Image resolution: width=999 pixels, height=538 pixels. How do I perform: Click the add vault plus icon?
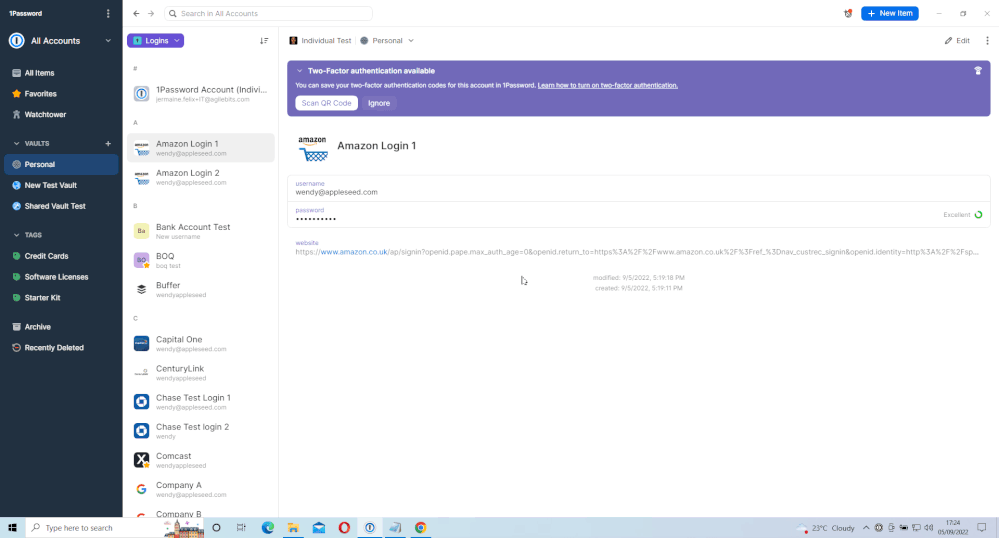pyautogui.click(x=108, y=144)
